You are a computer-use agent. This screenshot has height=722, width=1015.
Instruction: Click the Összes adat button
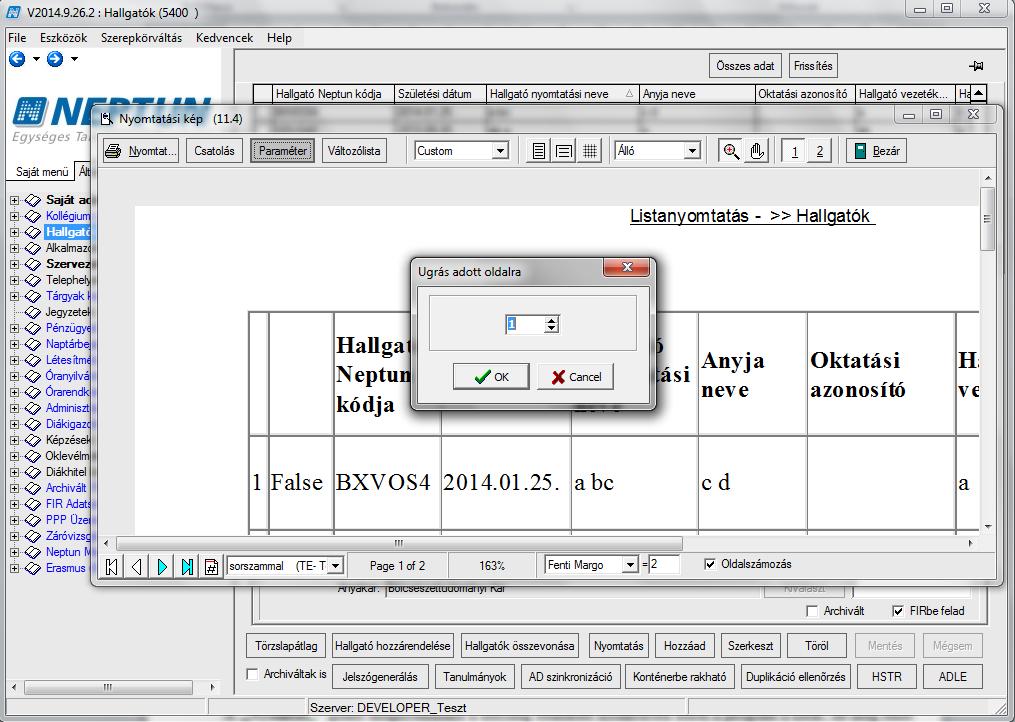[x=745, y=65]
